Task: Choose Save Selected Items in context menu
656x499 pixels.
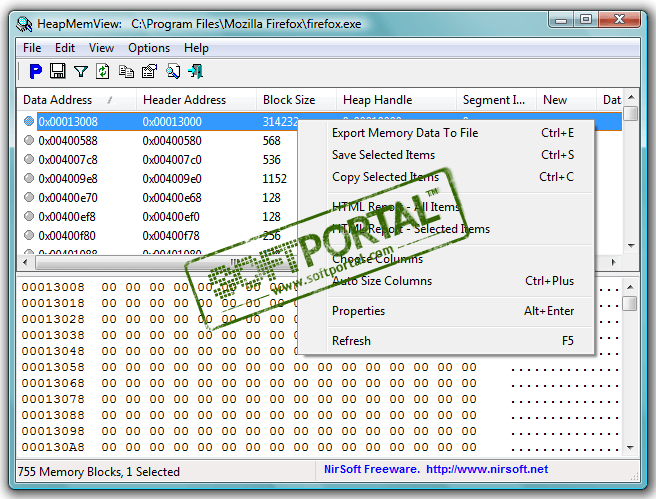Action: [446, 155]
